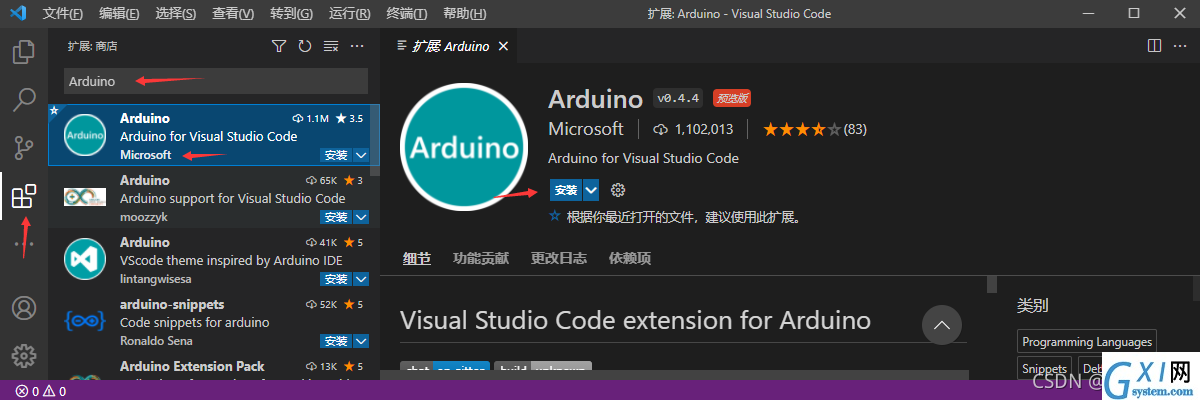Install Microsoft Arduino from the list

coord(336,155)
